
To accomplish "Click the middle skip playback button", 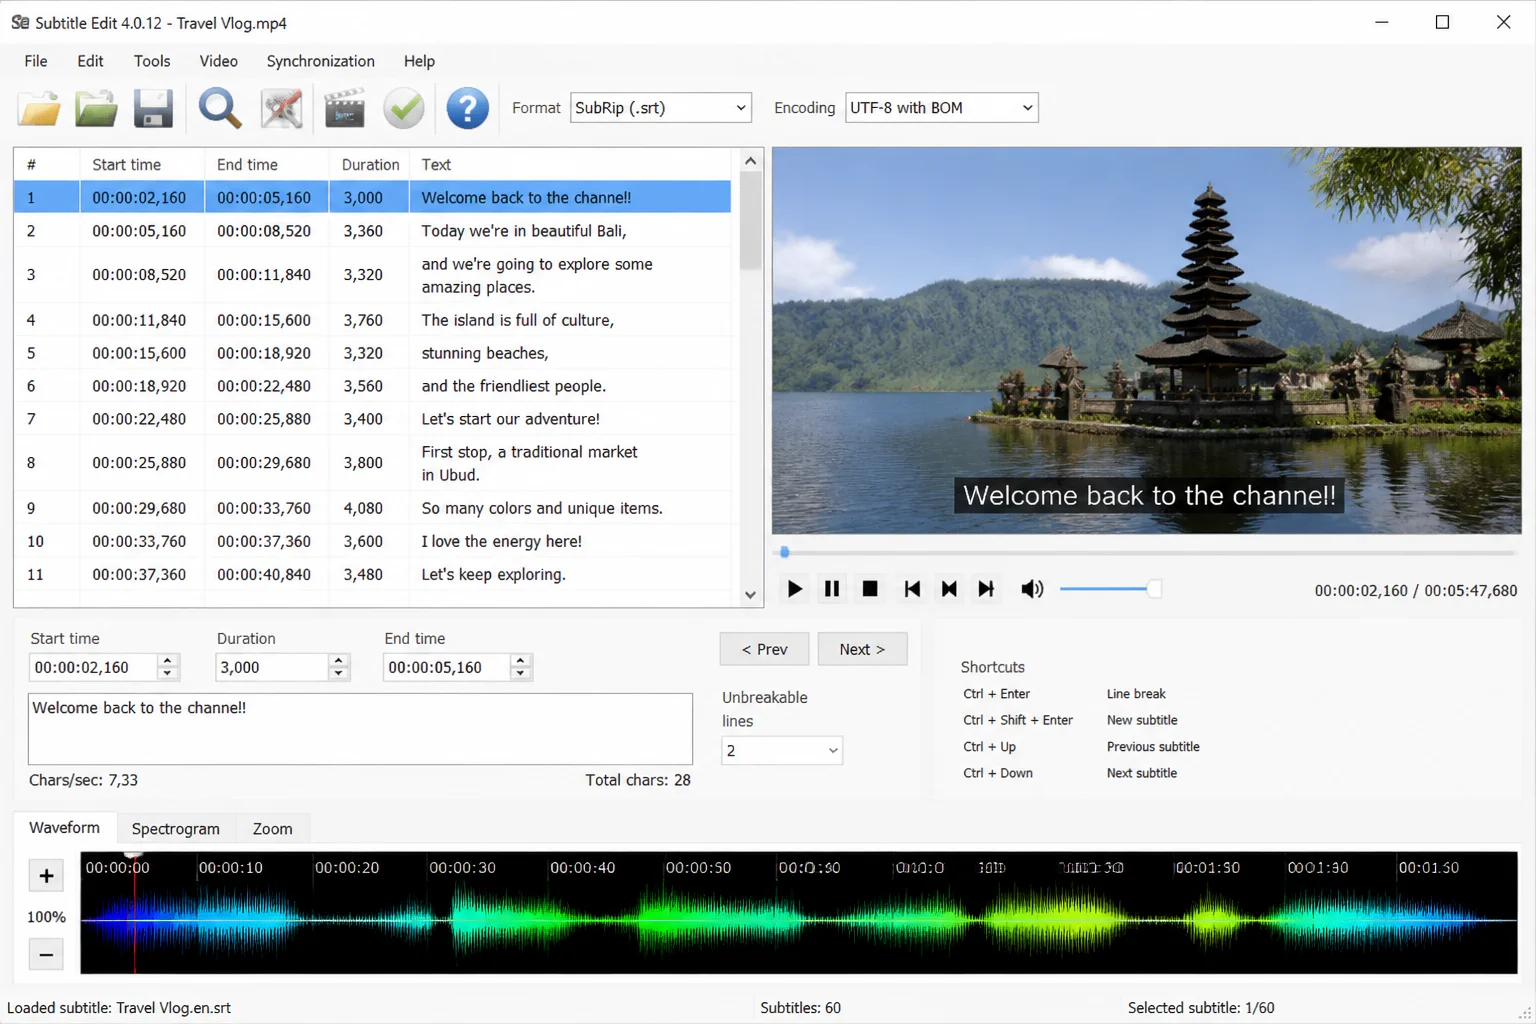I will 949,589.
